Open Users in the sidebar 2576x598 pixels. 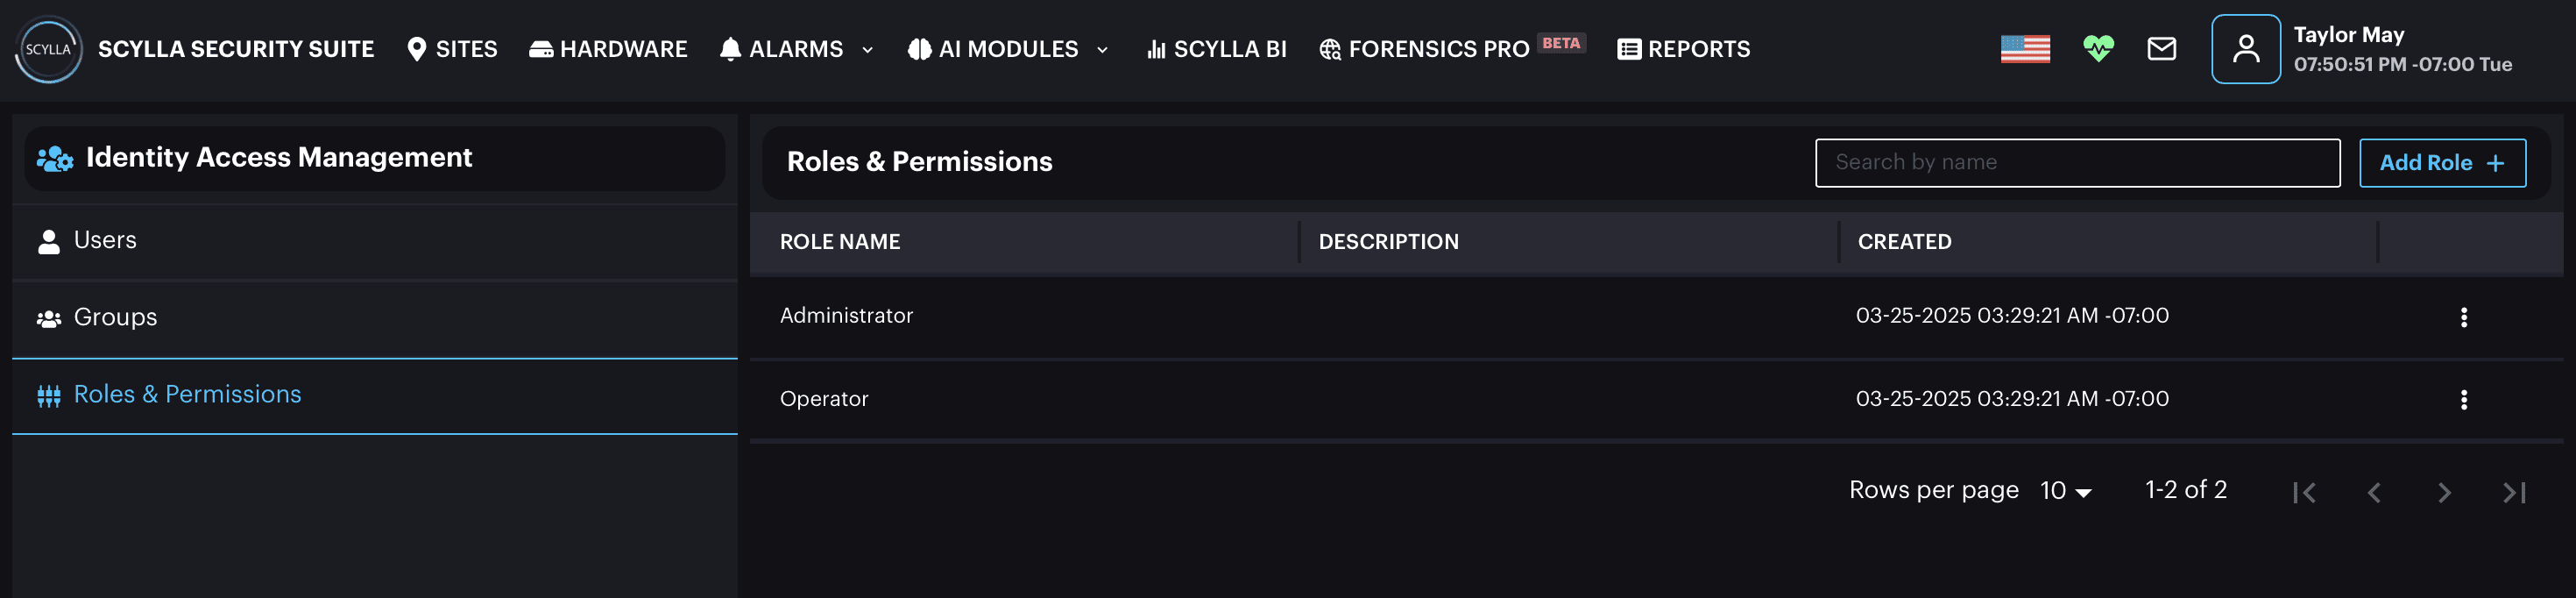375,241
